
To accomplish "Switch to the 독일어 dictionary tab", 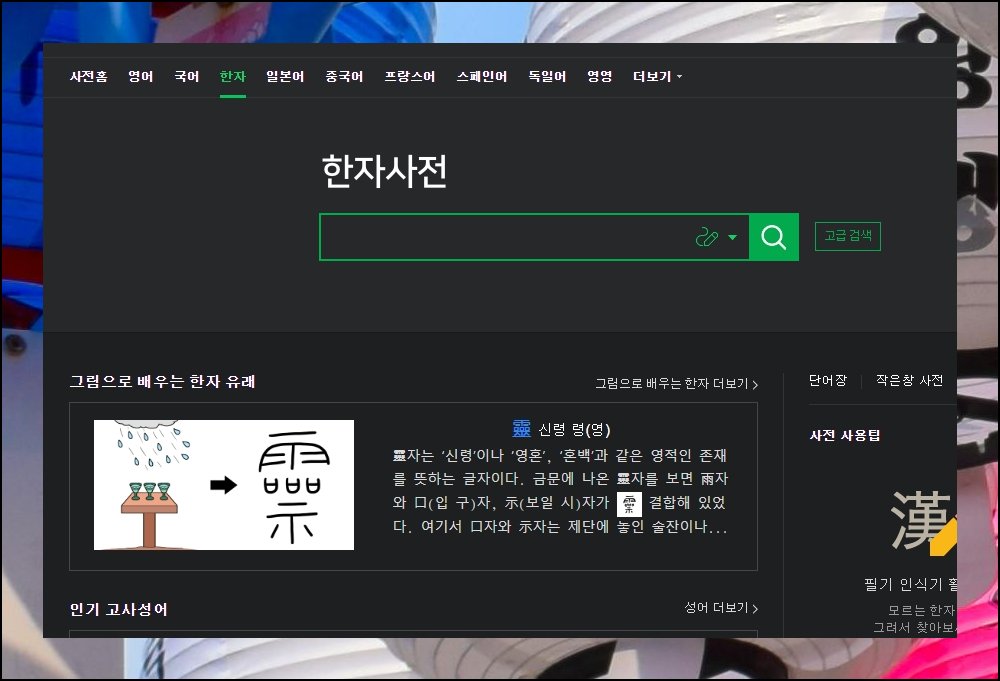I will pos(547,77).
